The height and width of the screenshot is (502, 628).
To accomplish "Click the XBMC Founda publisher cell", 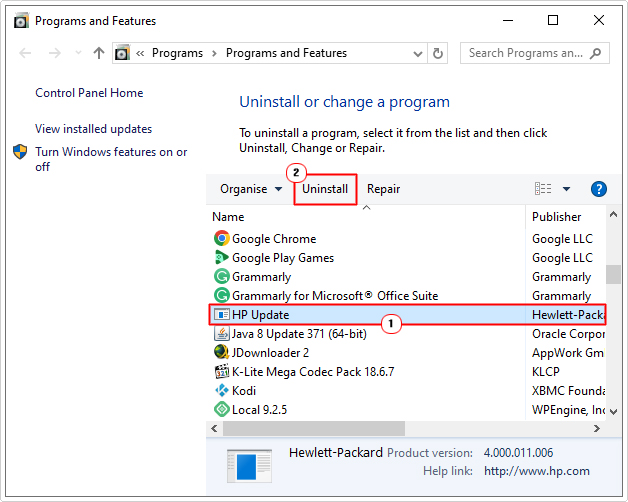I will pyautogui.click(x=568, y=391).
